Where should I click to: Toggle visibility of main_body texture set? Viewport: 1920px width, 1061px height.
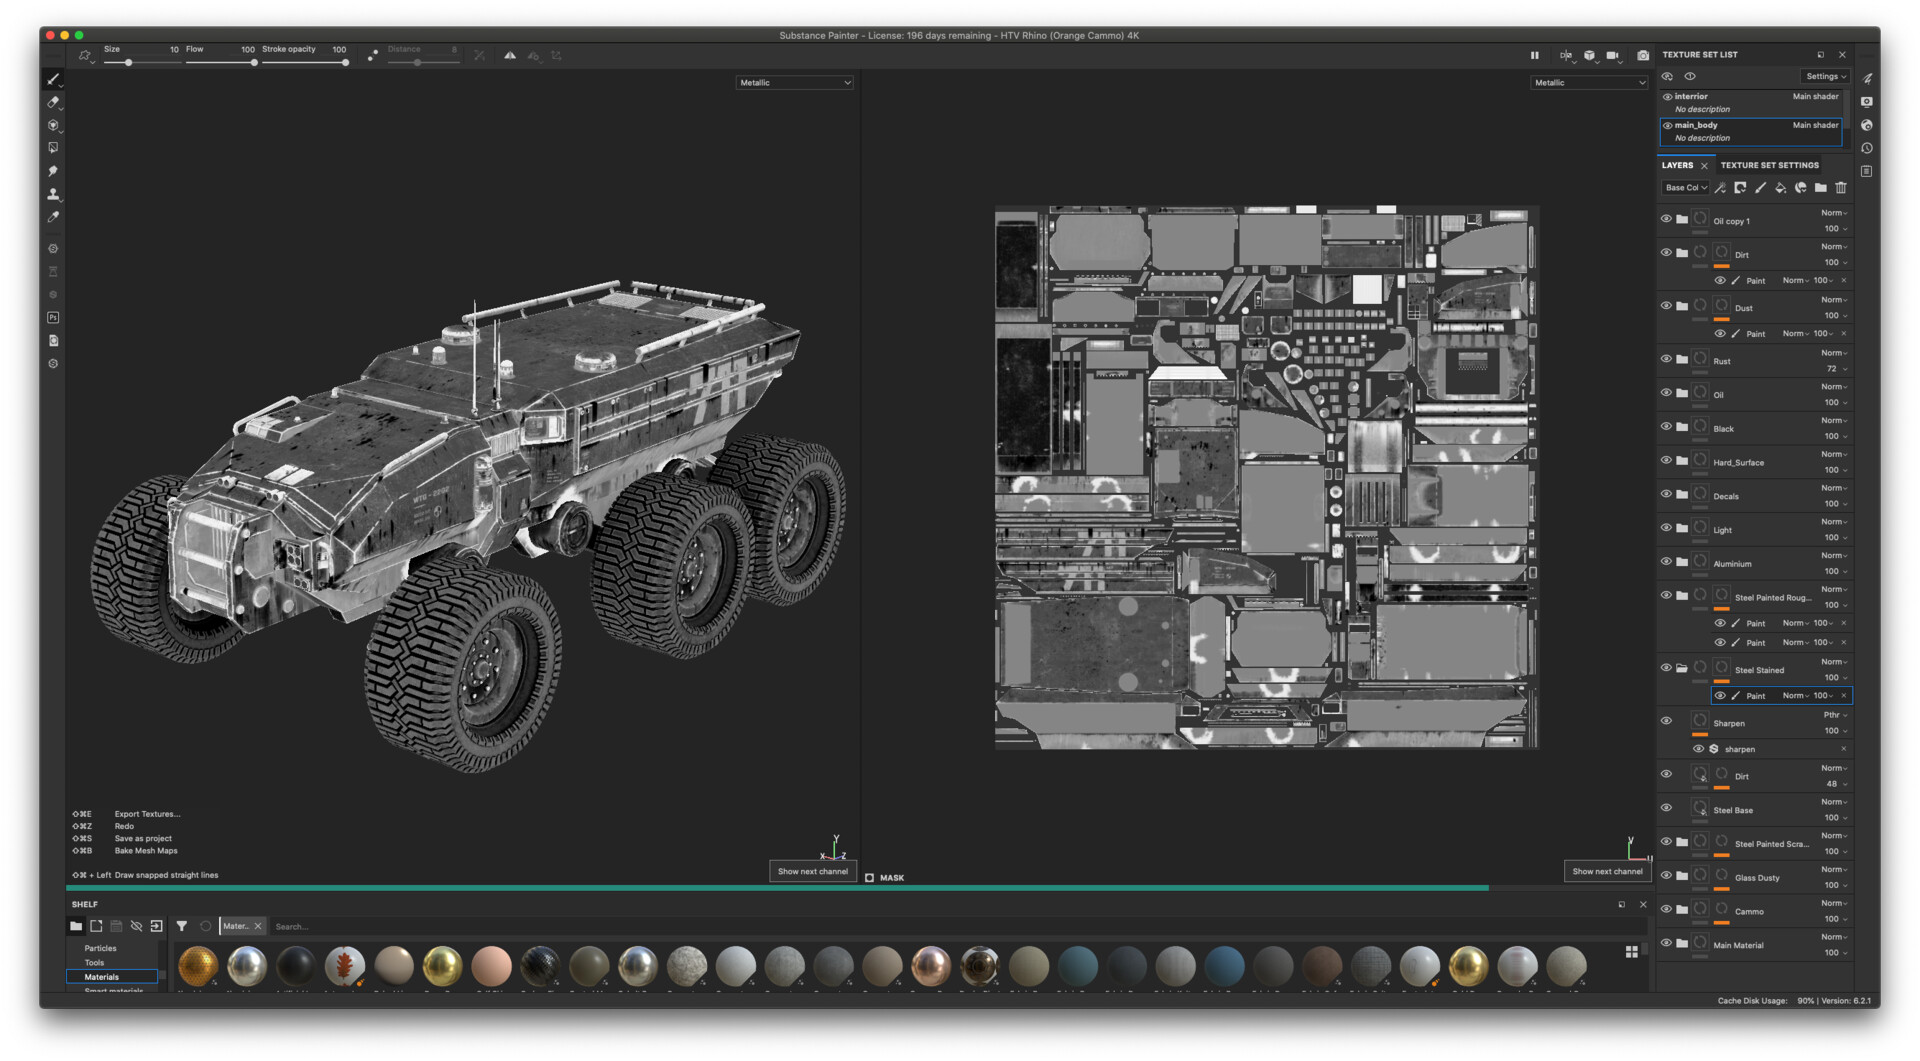click(1667, 126)
